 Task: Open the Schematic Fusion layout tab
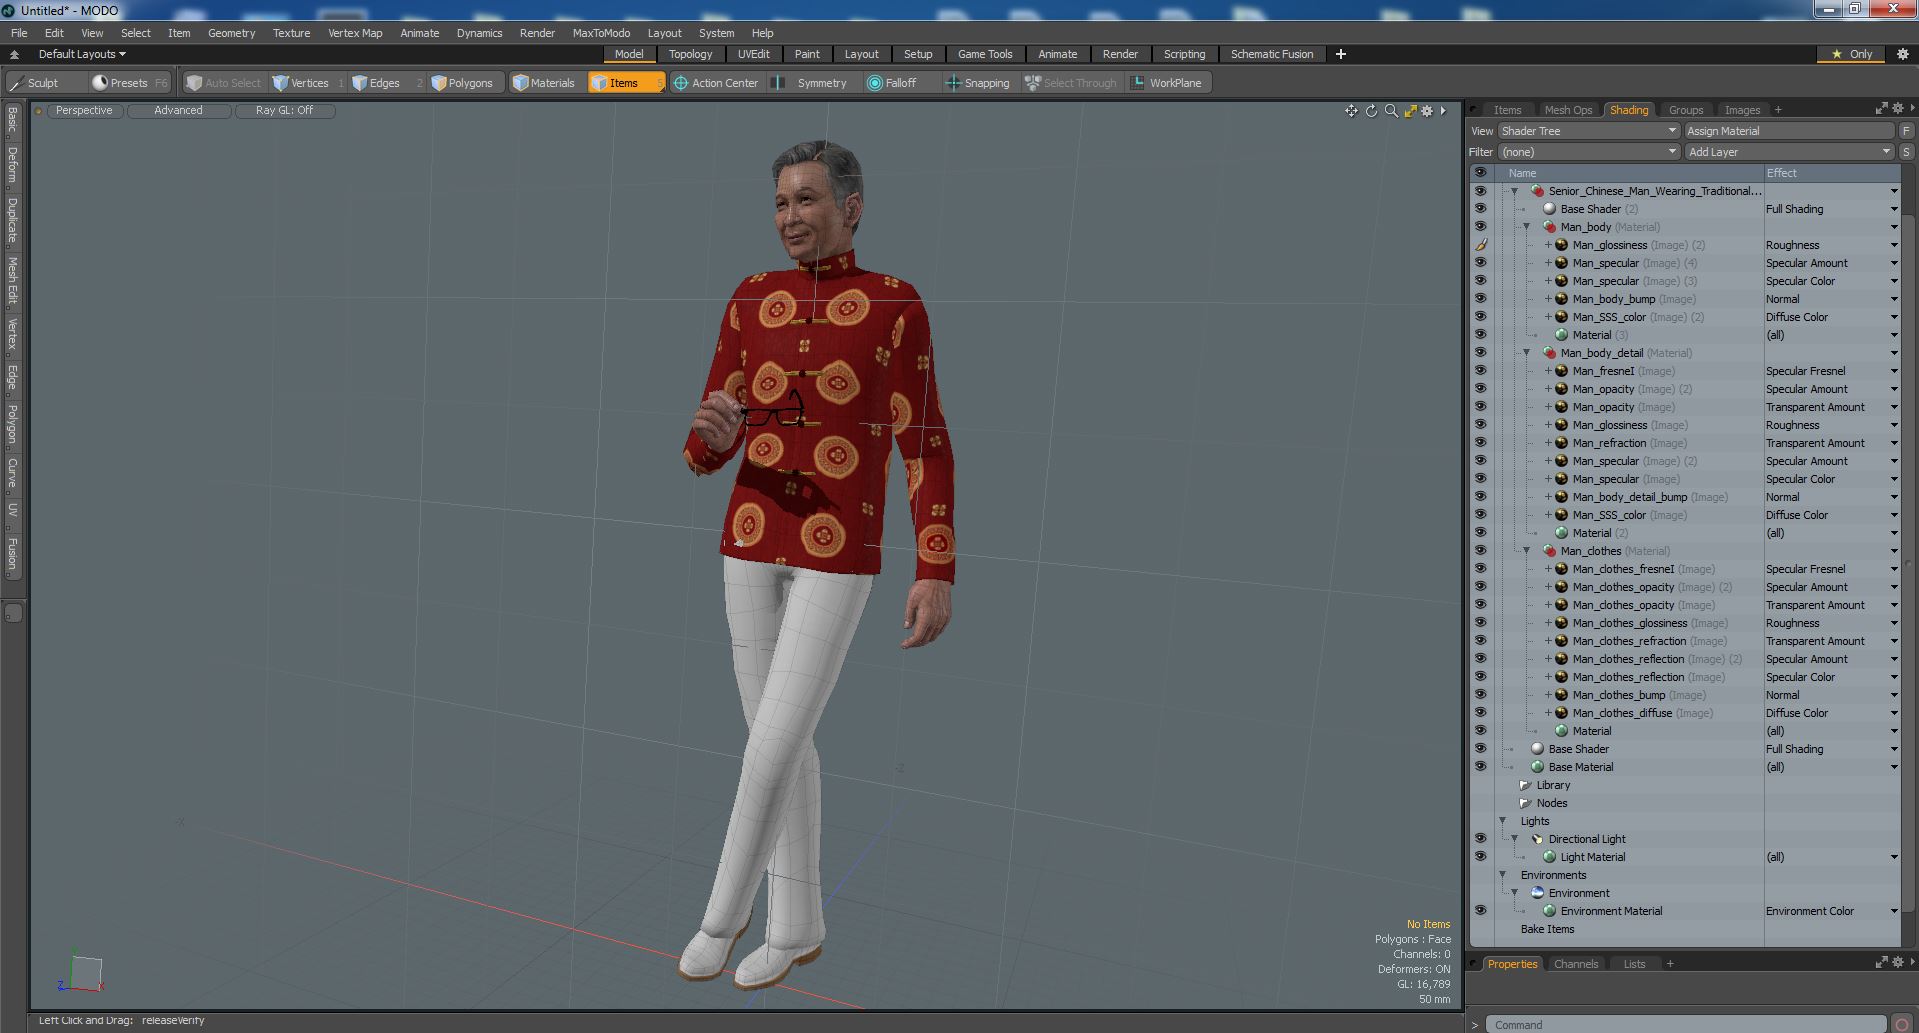1272,54
